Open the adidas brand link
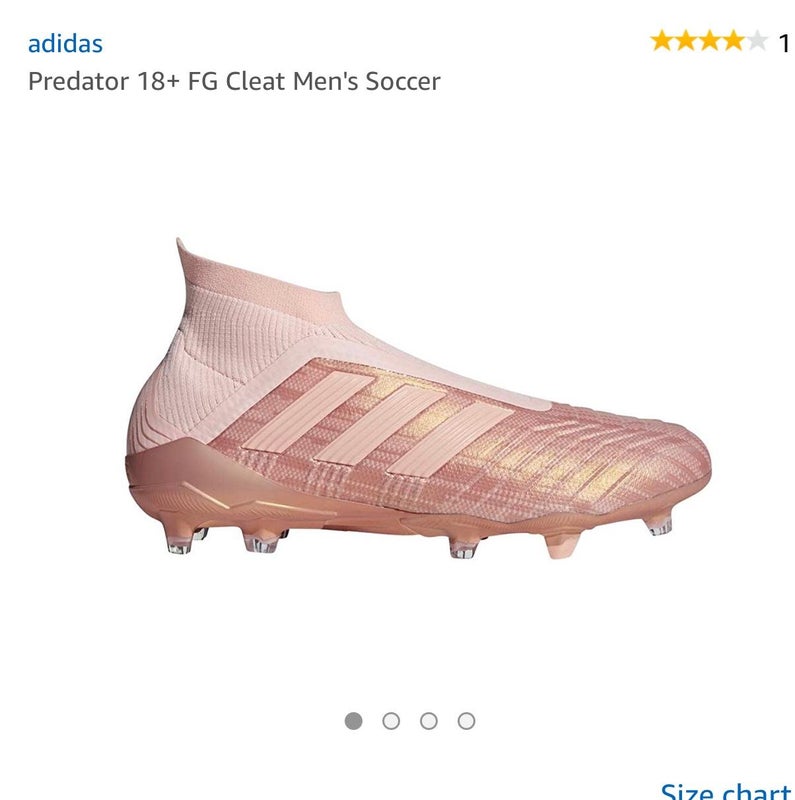The image size is (795, 800). 65,44
